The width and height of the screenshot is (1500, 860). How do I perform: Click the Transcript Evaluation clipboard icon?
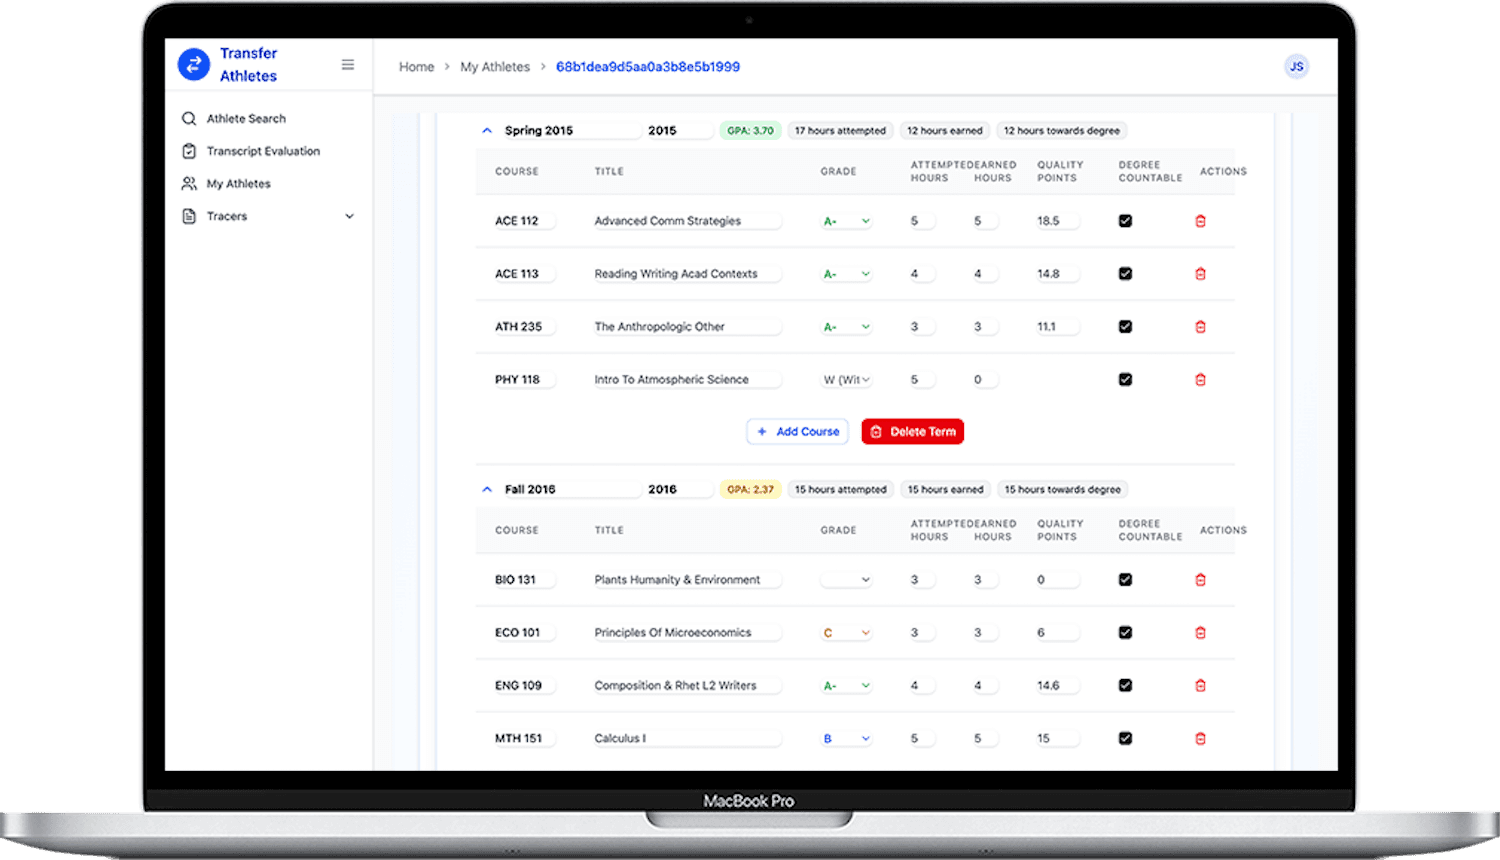pyautogui.click(x=189, y=151)
